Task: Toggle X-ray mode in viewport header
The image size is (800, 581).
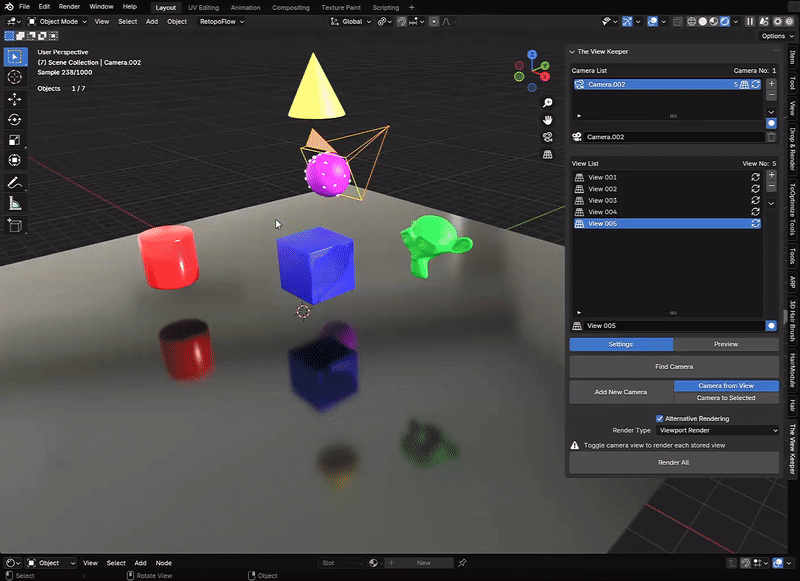Action: [678, 21]
